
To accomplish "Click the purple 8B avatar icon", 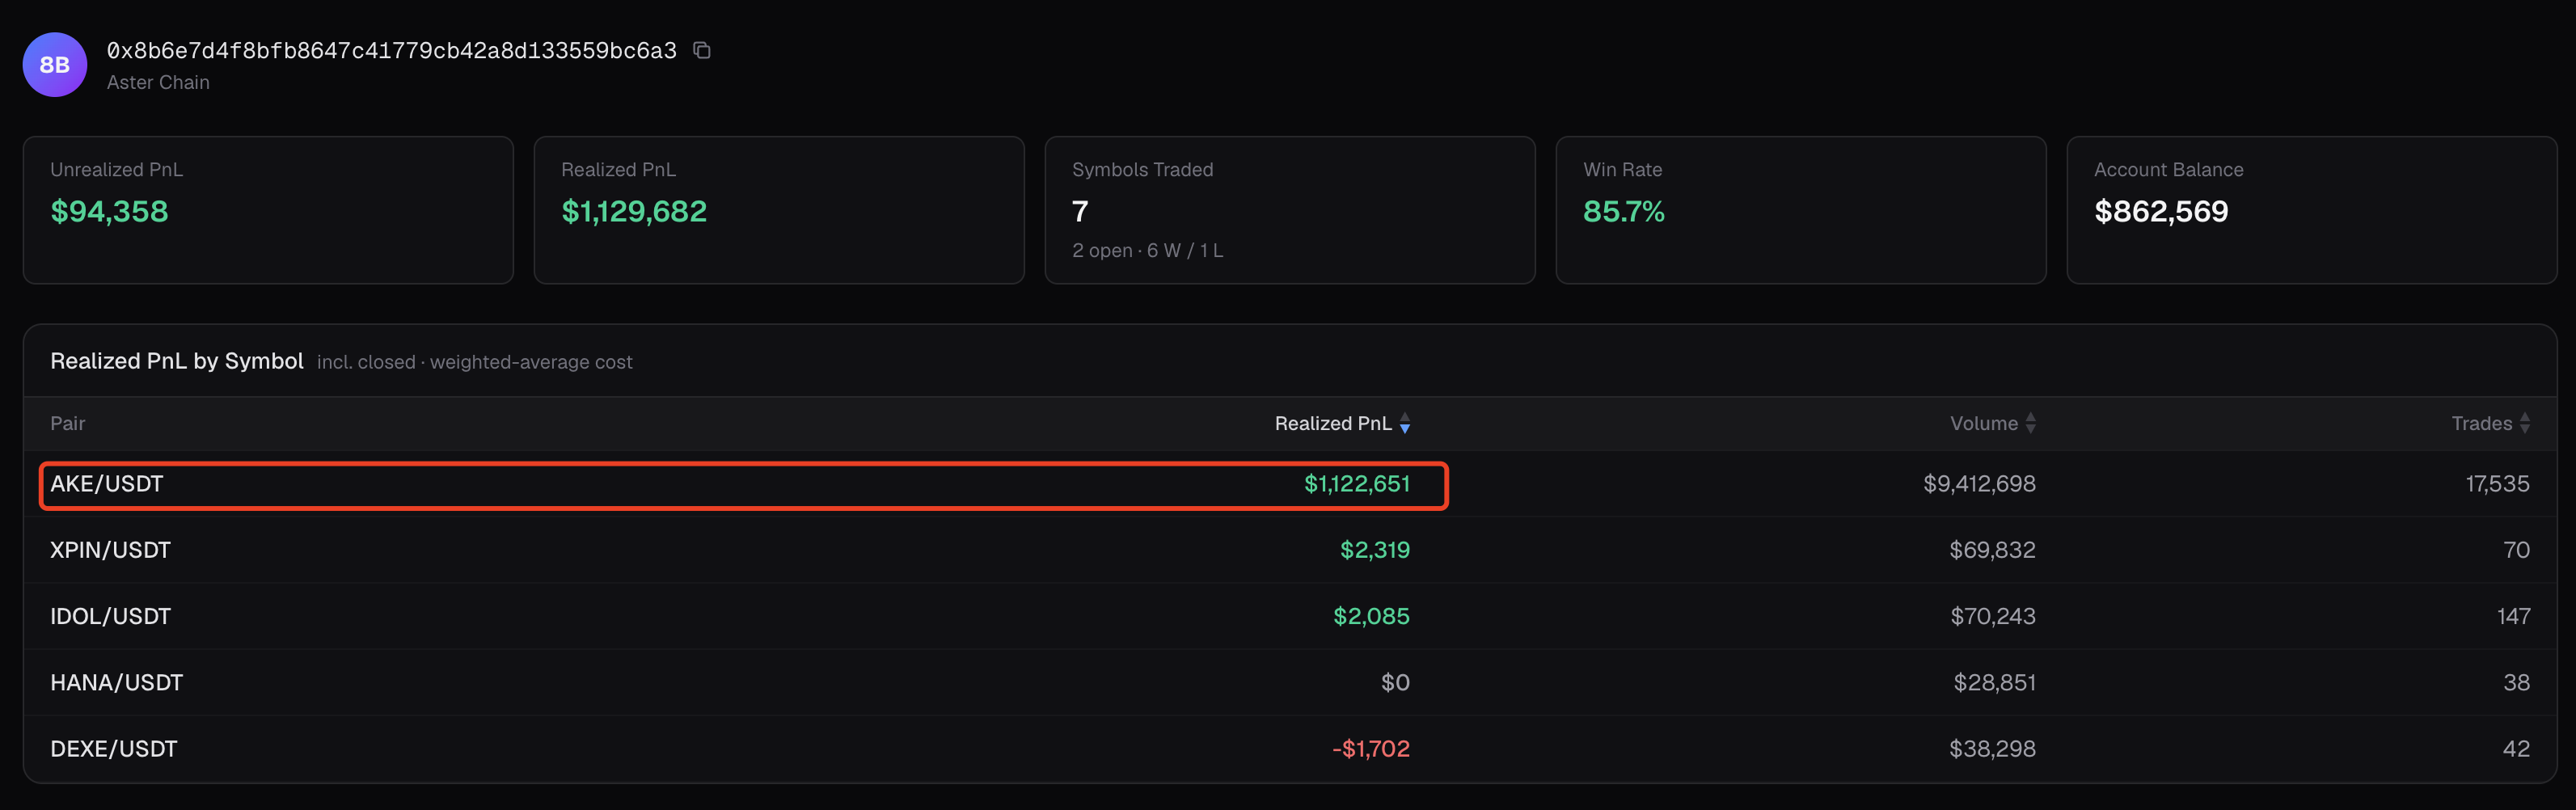I will click(55, 65).
